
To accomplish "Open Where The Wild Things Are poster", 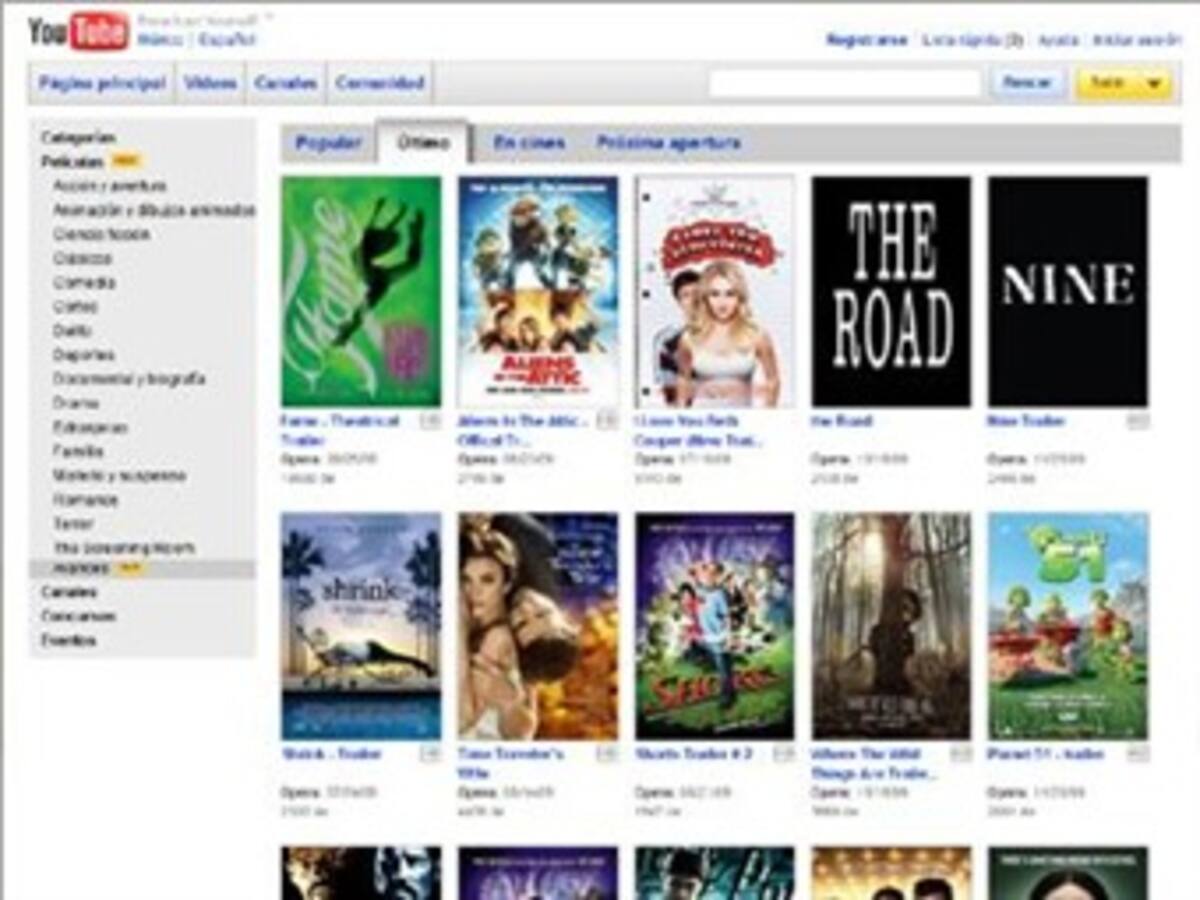I will click(x=891, y=626).
